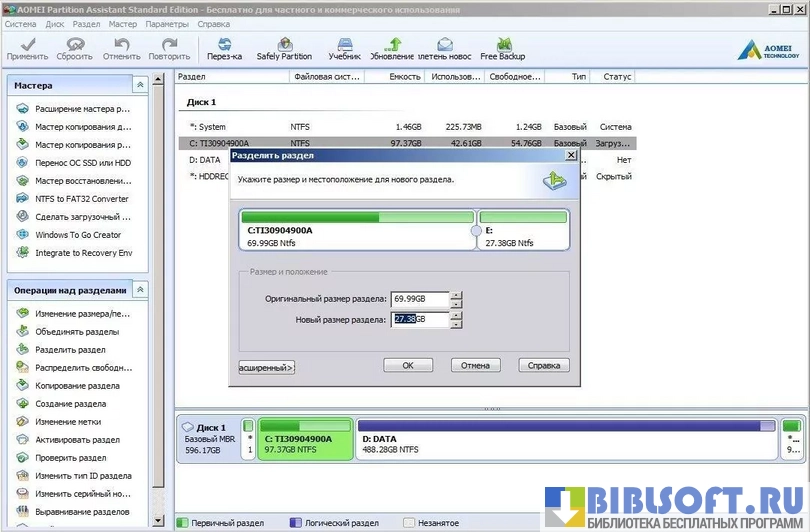
Task: Open the Safely Partition tool
Action: (x=284, y=47)
